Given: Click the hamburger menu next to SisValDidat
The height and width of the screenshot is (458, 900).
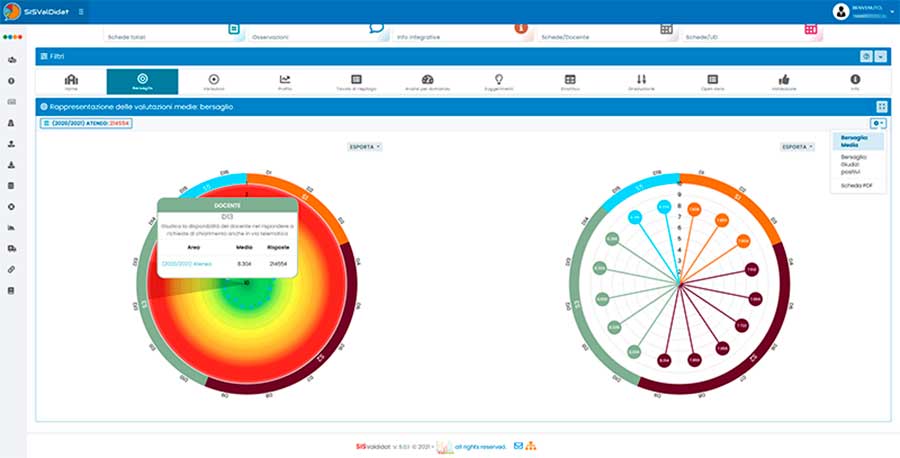Looking at the screenshot, I should [x=81, y=11].
